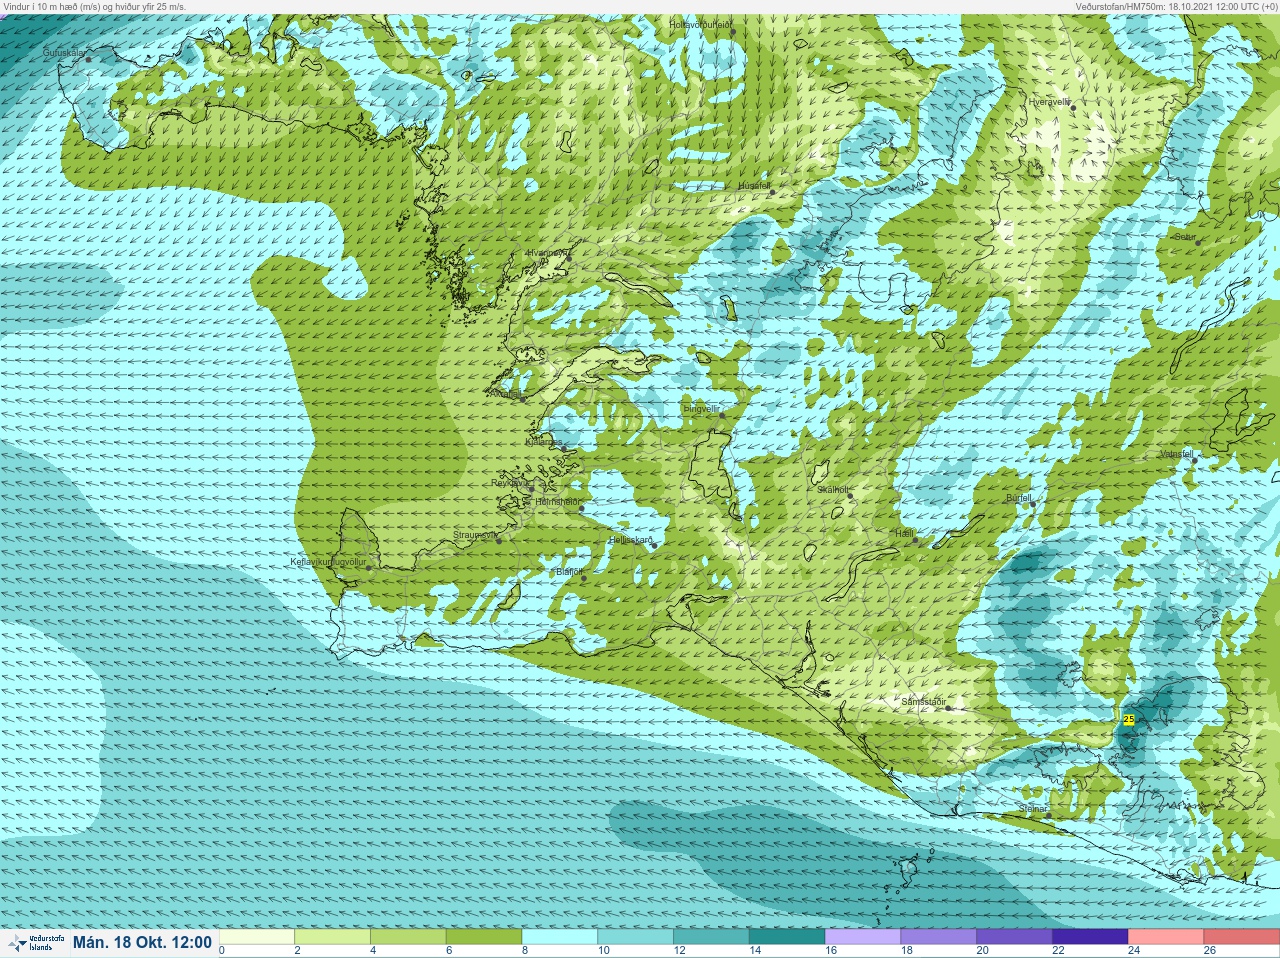
Task: Select the Straumsvík station marker
Action: coord(499,540)
